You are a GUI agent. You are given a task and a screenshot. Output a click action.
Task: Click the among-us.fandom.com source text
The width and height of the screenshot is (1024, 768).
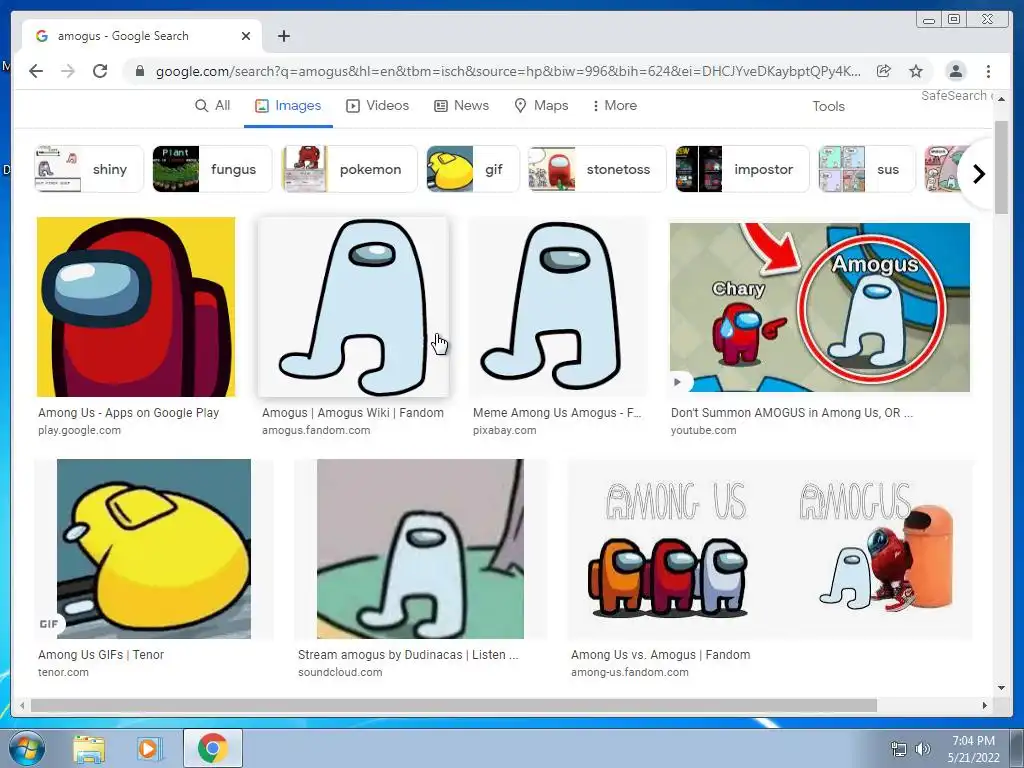630,672
